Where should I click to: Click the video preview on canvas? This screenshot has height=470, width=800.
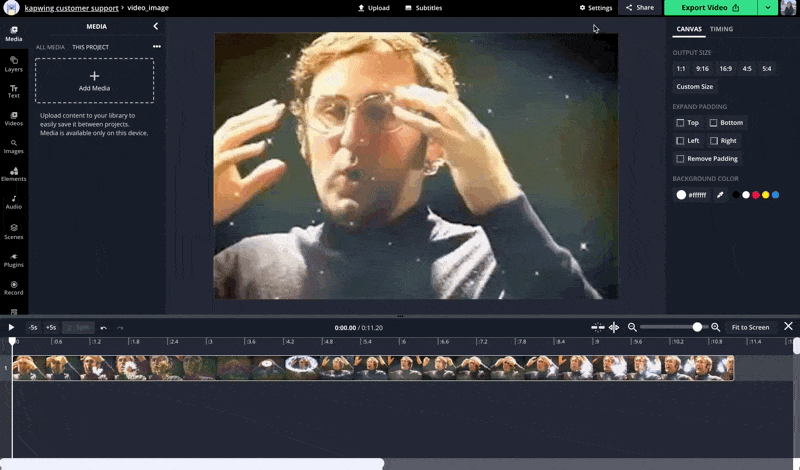(416, 166)
